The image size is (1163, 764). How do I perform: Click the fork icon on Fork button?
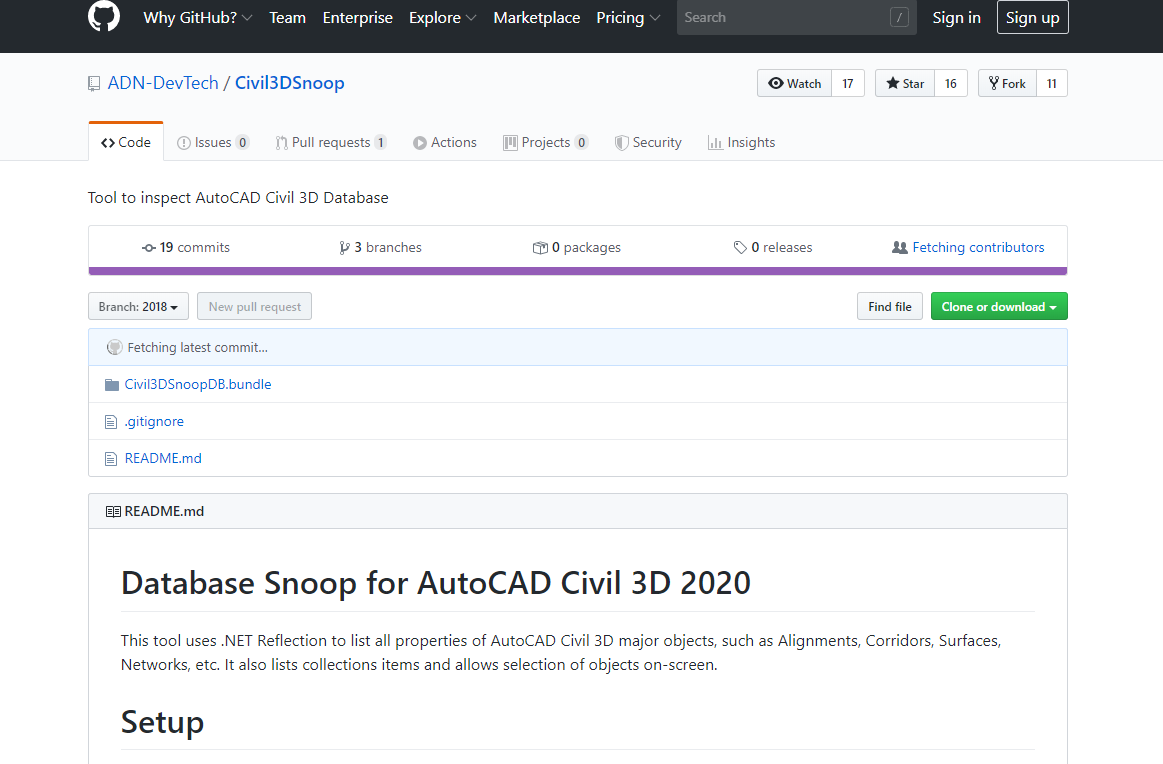(x=996, y=82)
